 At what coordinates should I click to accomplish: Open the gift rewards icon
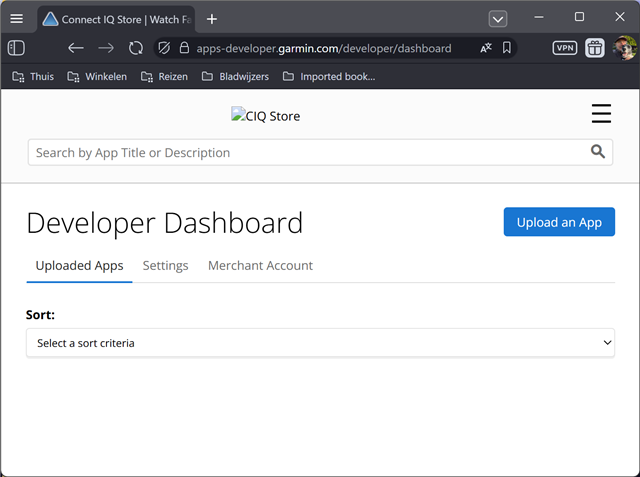(x=595, y=47)
